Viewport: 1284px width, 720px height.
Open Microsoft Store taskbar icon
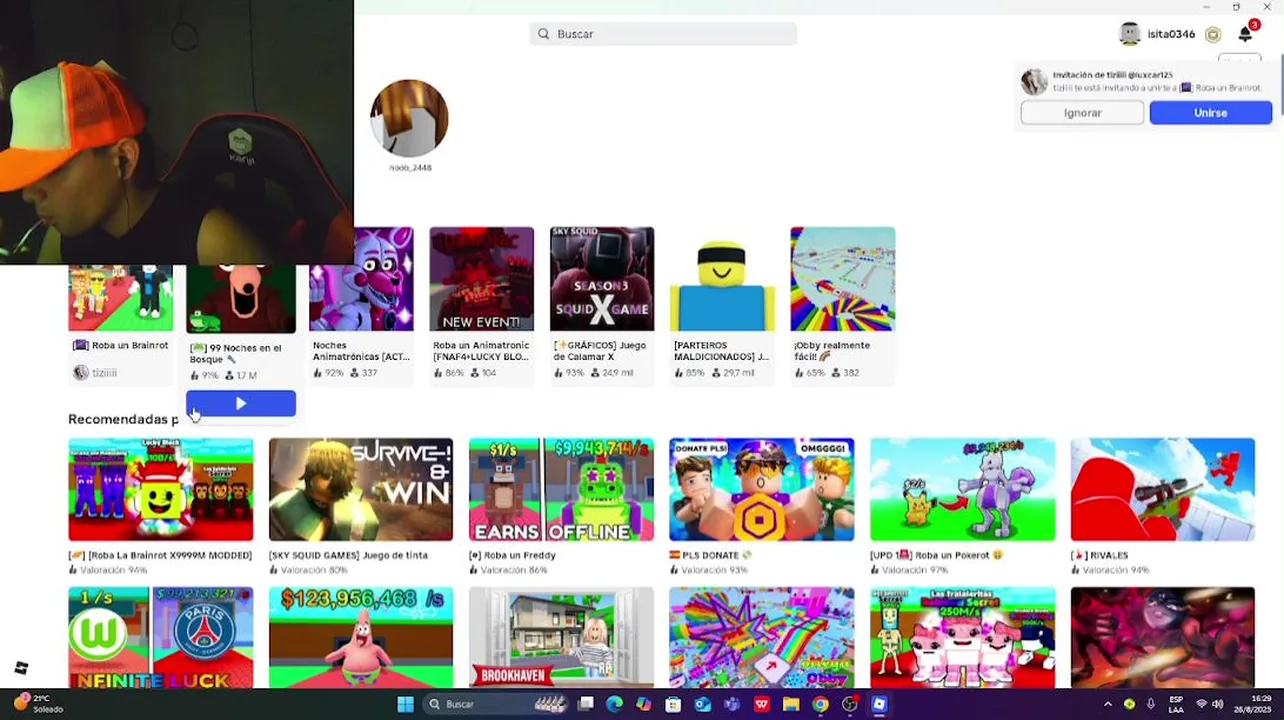[673, 704]
